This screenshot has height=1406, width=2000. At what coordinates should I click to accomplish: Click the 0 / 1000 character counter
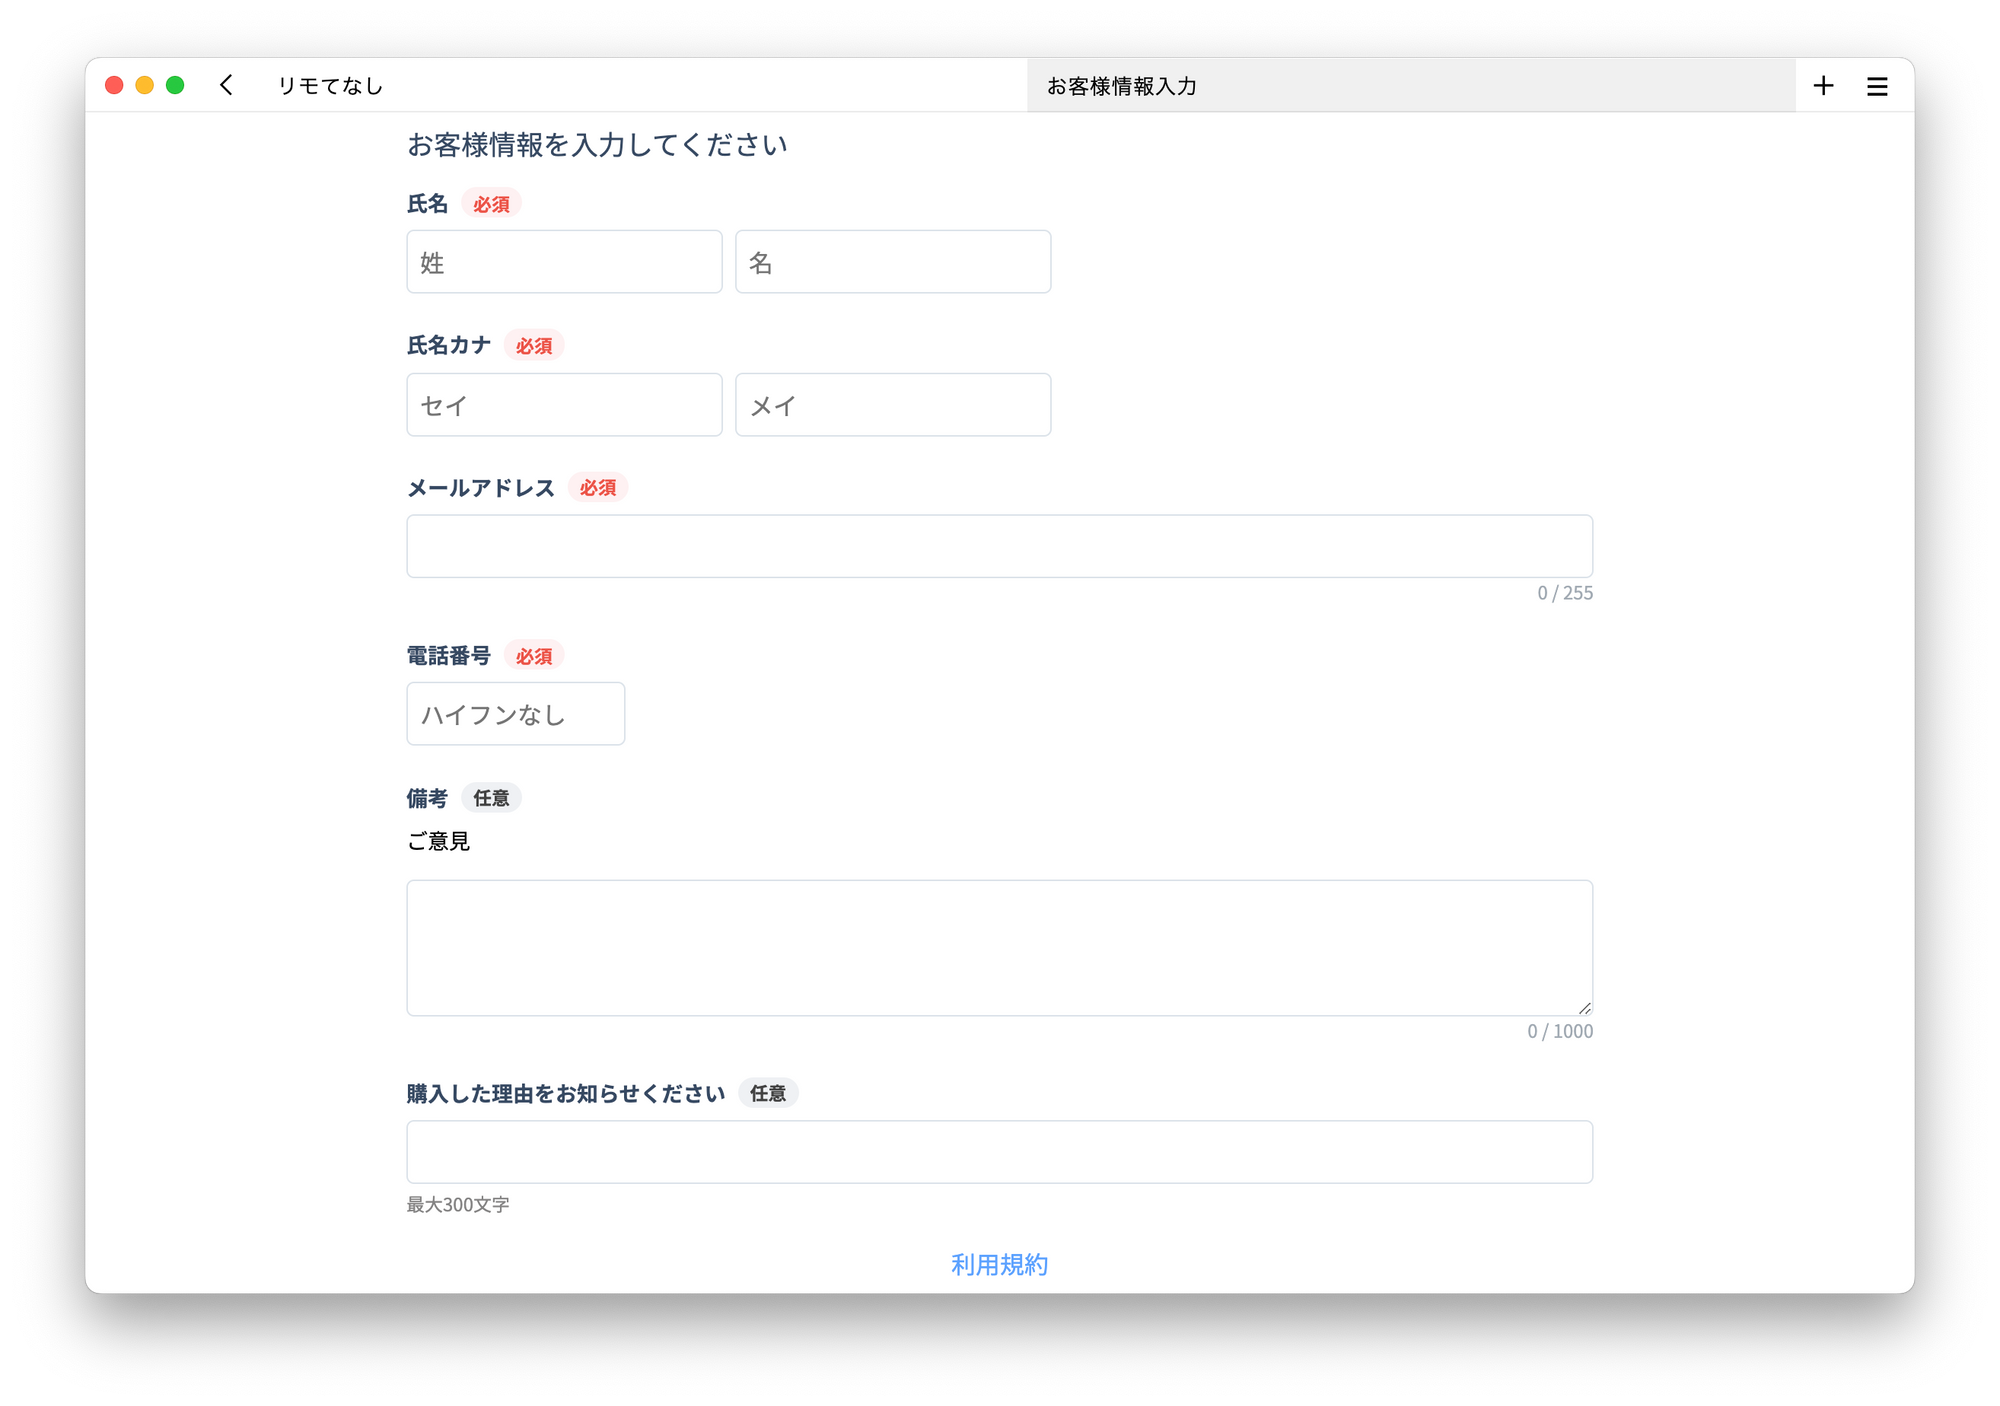coord(1560,1031)
